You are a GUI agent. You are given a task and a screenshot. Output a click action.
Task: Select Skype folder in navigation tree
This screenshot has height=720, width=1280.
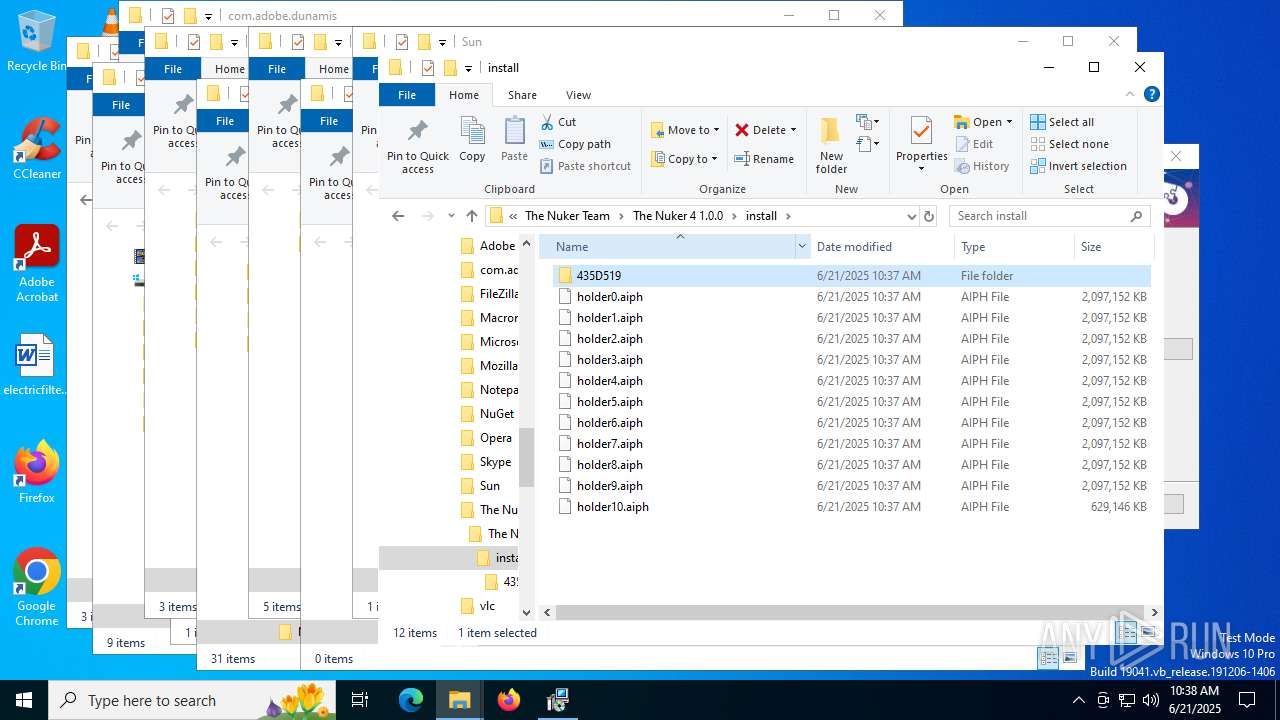tap(487, 462)
